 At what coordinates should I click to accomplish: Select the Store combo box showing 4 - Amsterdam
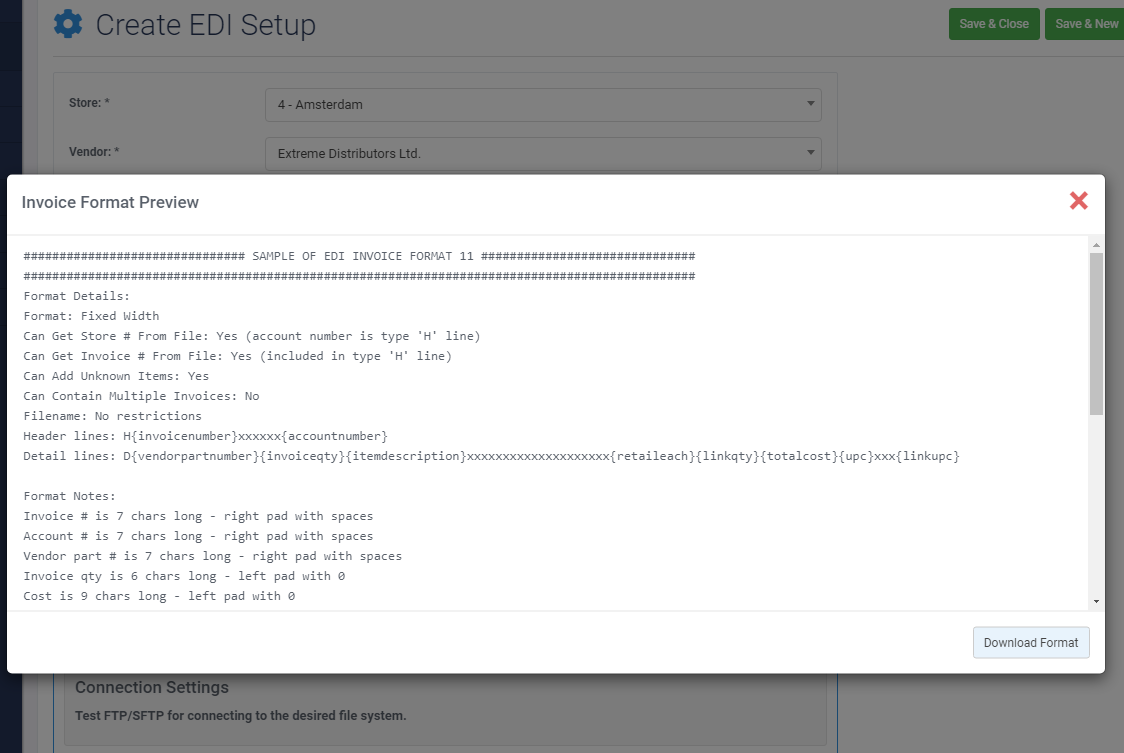543,104
